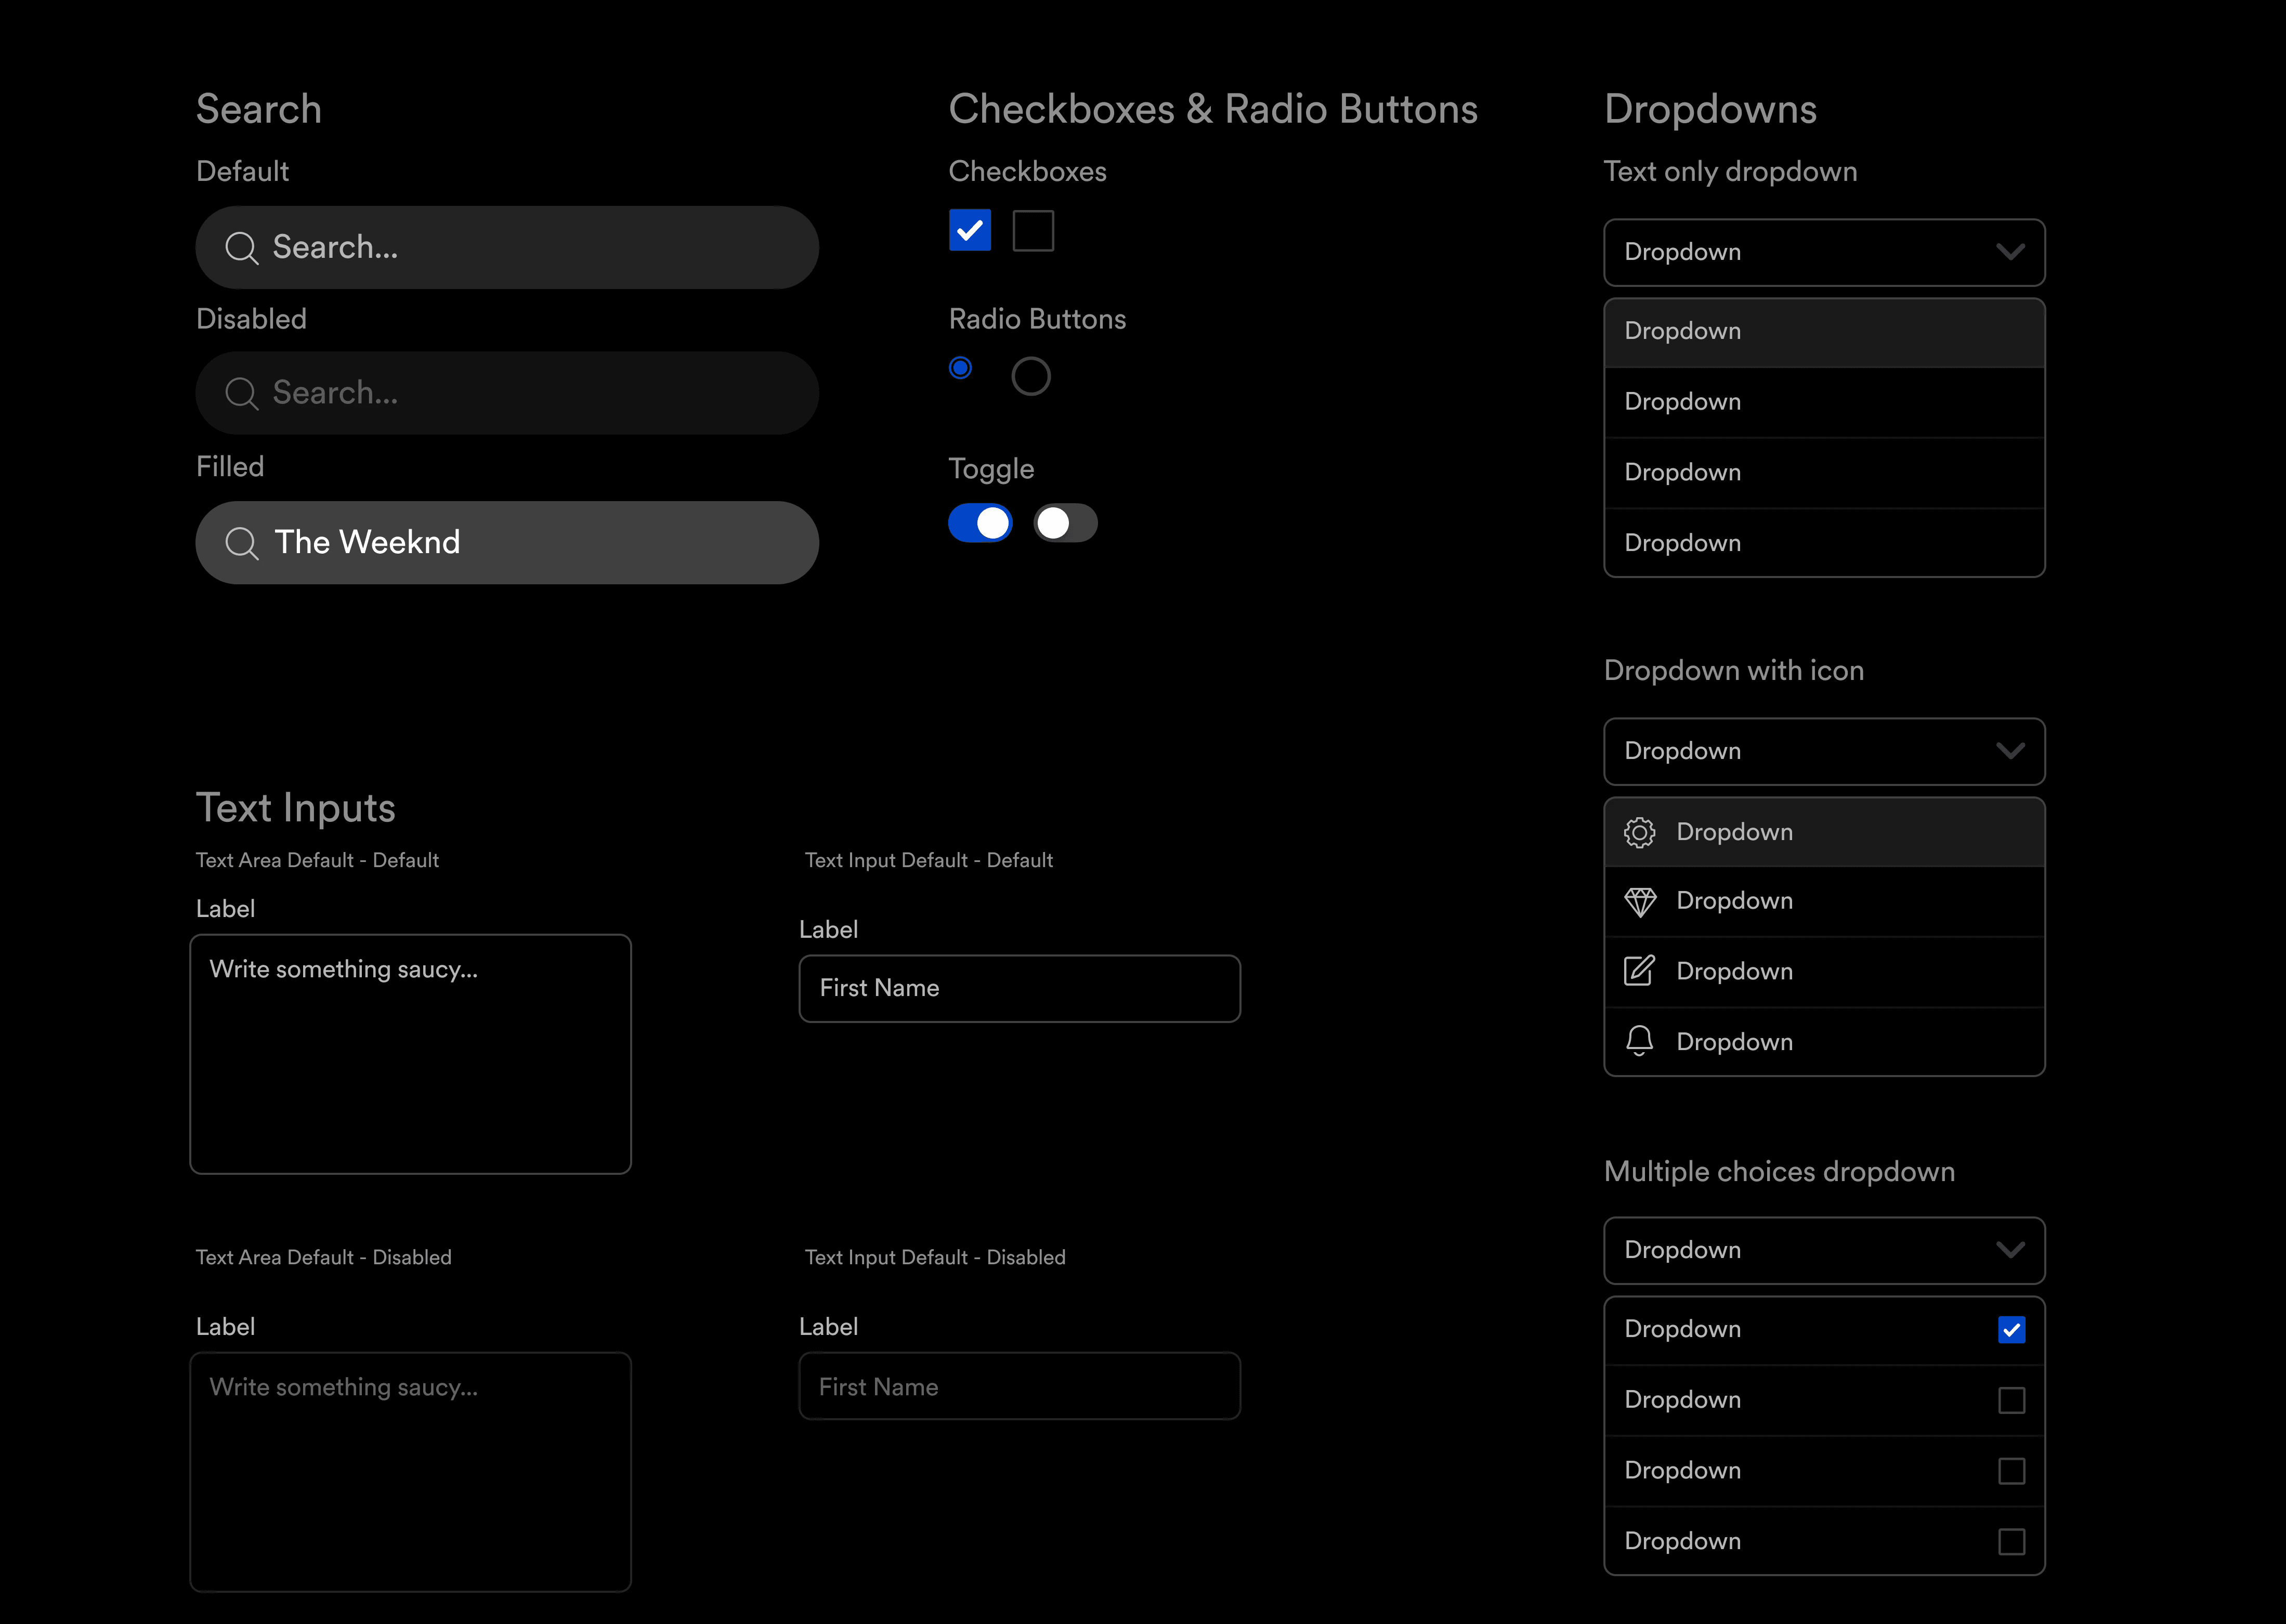Check the empty checkbox under Checkboxes
The height and width of the screenshot is (1624, 2286).
[1033, 231]
